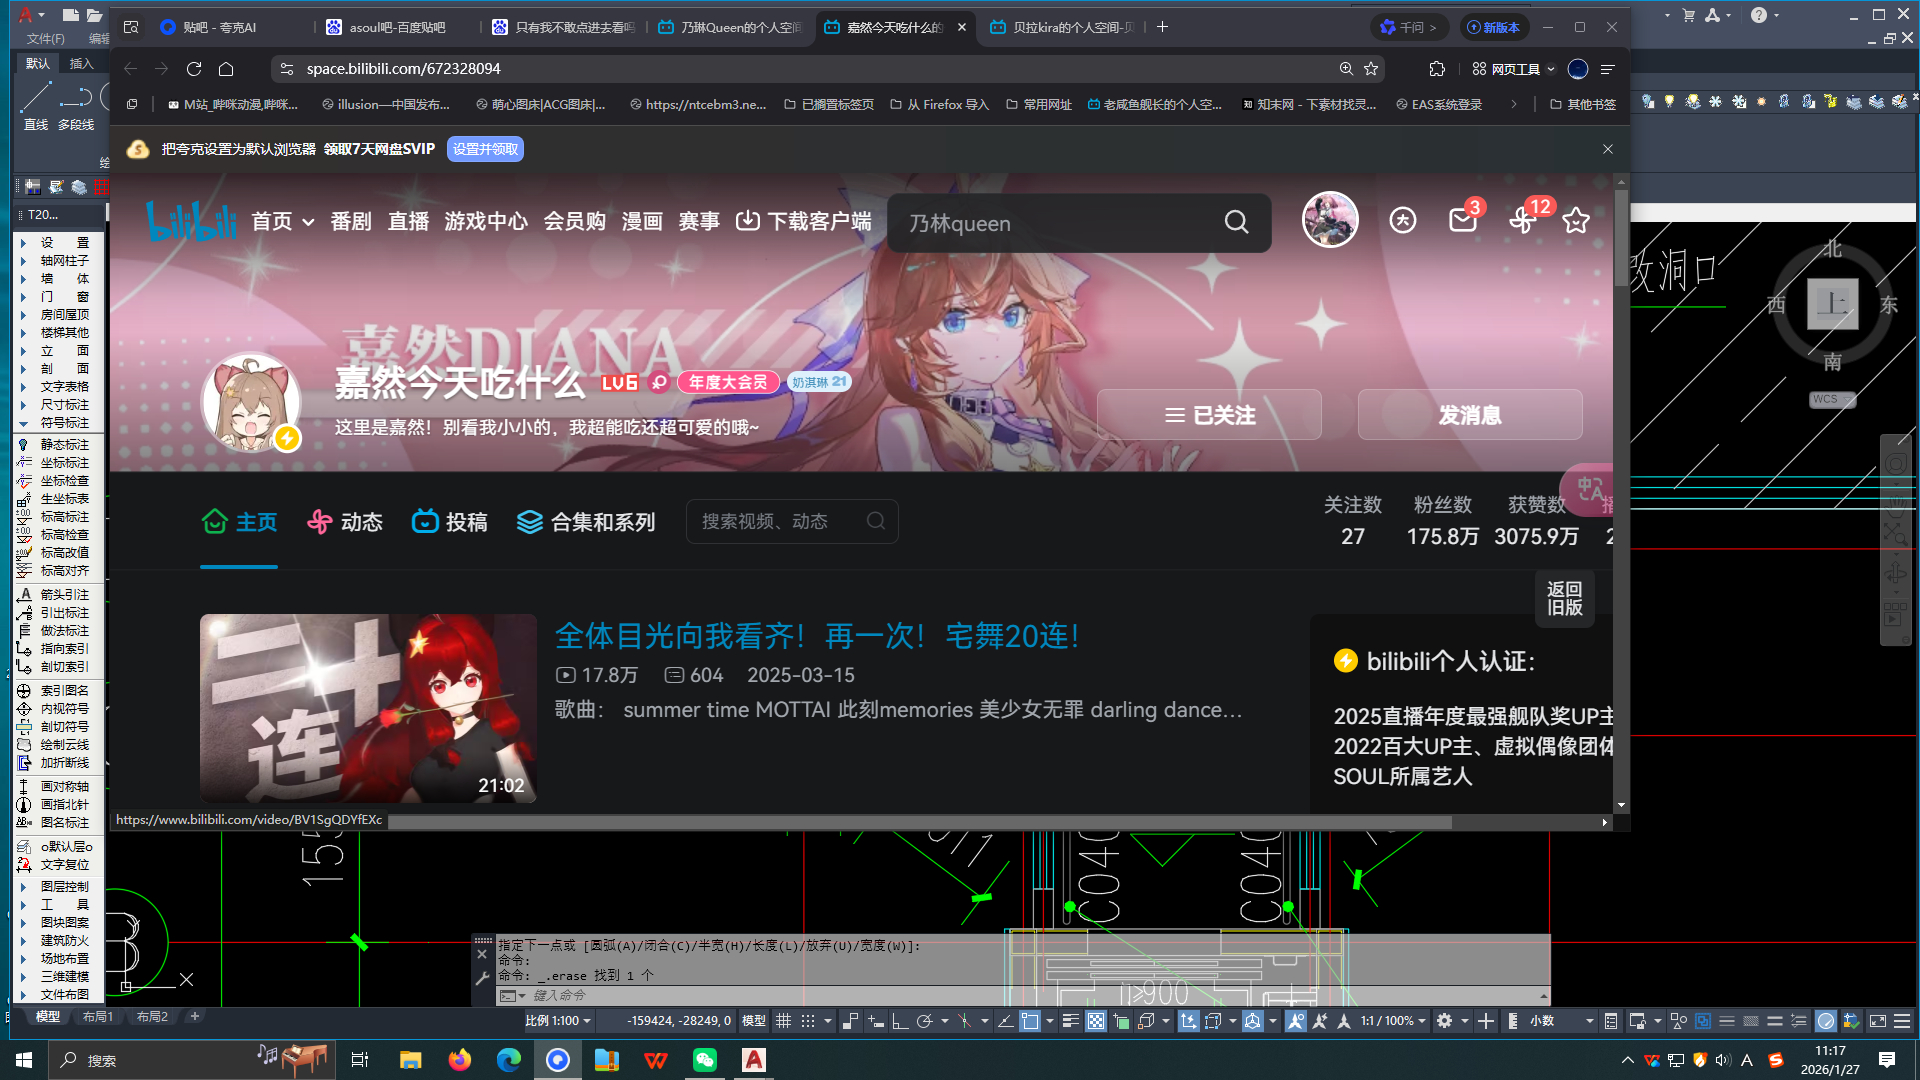Open bilibili dynamics fan icon with badge 12

coord(1522,221)
